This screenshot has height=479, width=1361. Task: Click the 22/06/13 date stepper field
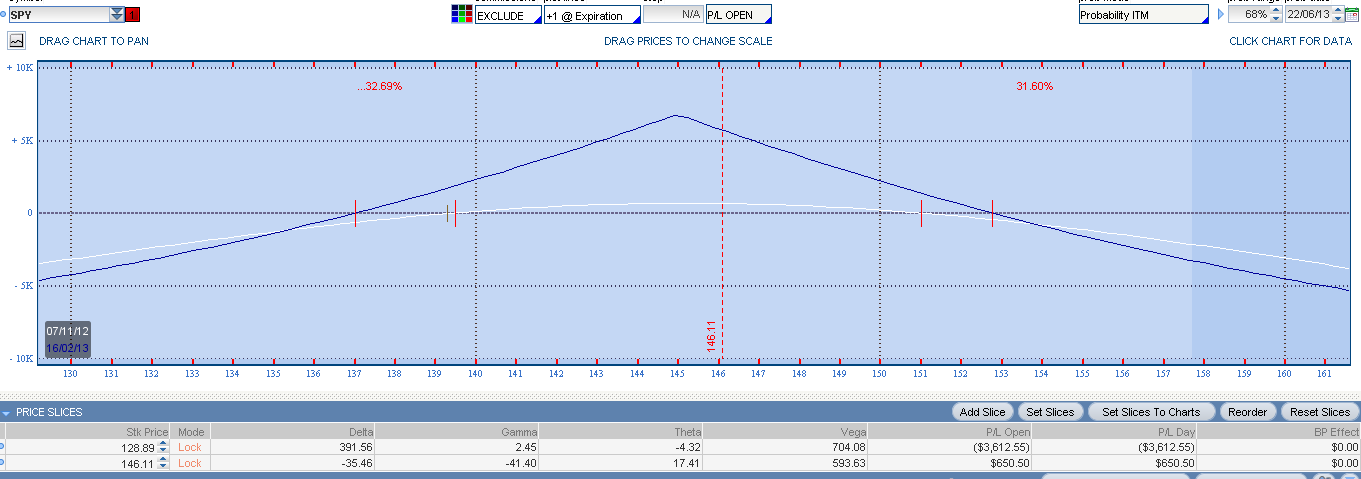(x=1314, y=15)
